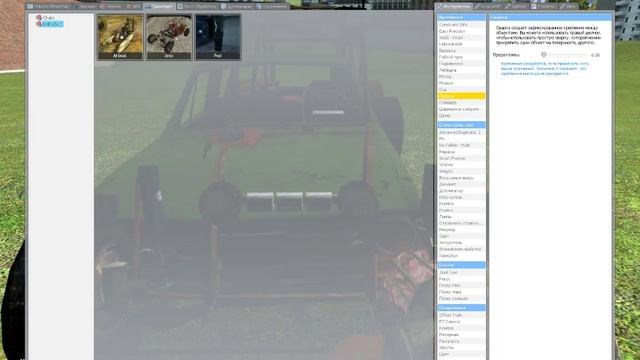This screenshot has height=360, width=640.
Task: Select the Динамит tool
Action: [461, 184]
